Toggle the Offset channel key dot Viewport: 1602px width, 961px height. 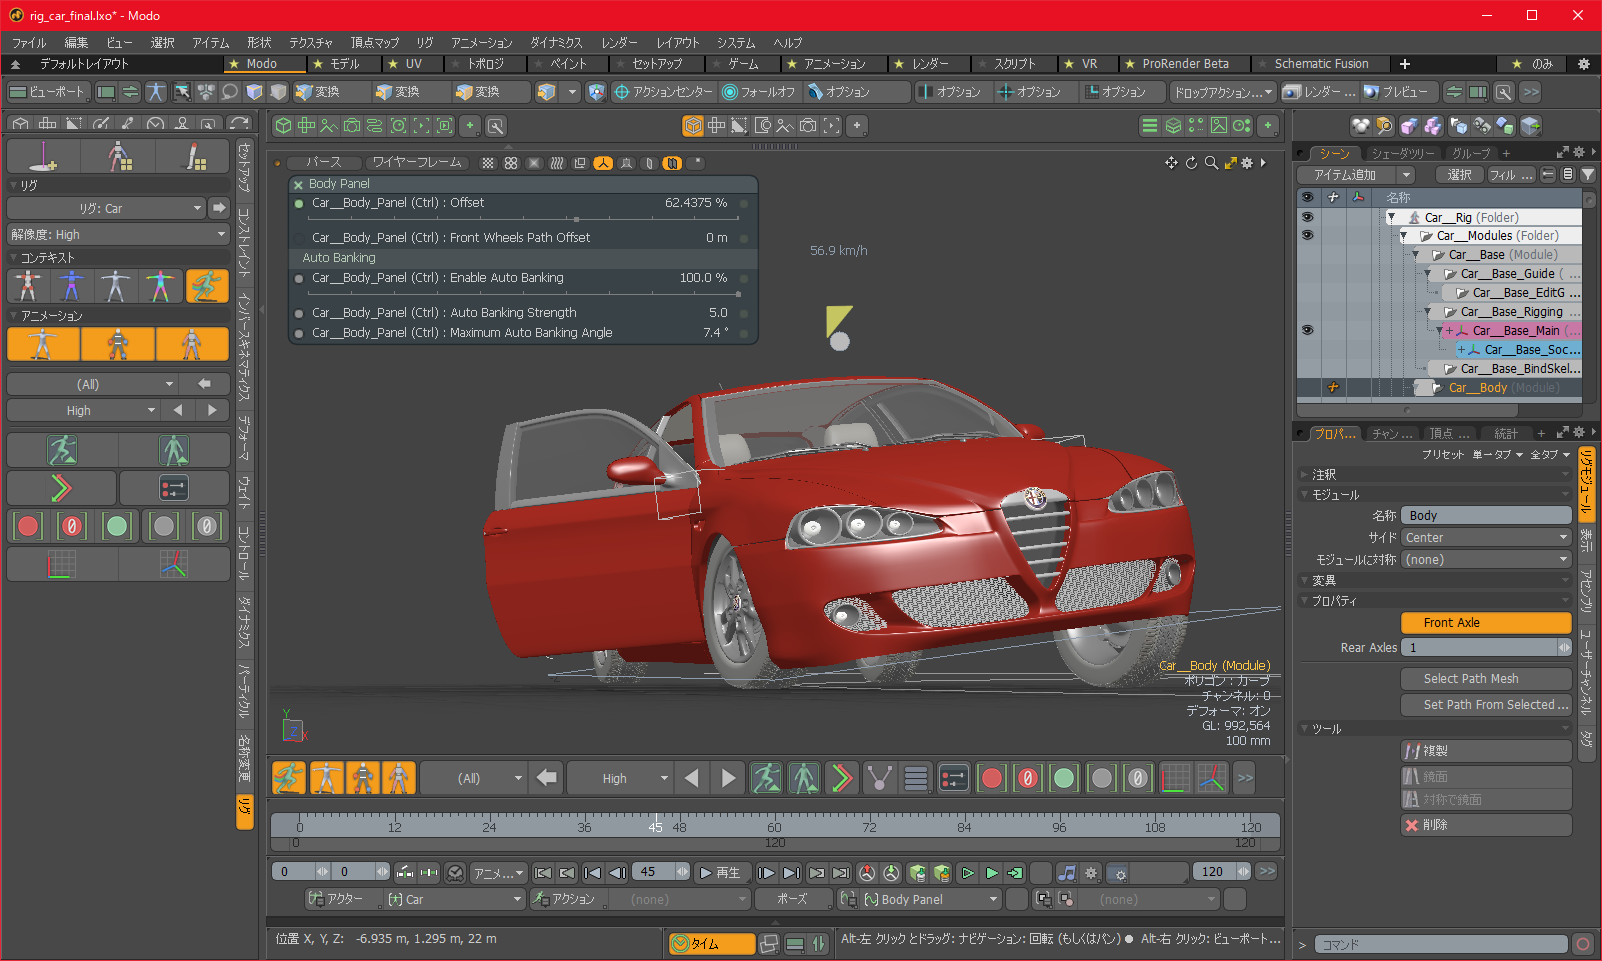[x=299, y=203]
